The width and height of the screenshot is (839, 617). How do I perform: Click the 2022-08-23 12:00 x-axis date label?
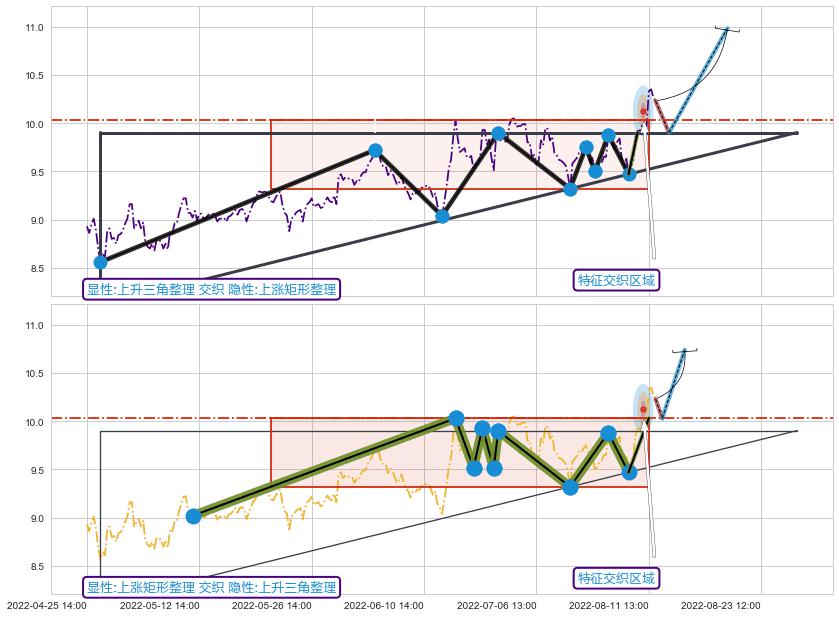(x=721, y=606)
